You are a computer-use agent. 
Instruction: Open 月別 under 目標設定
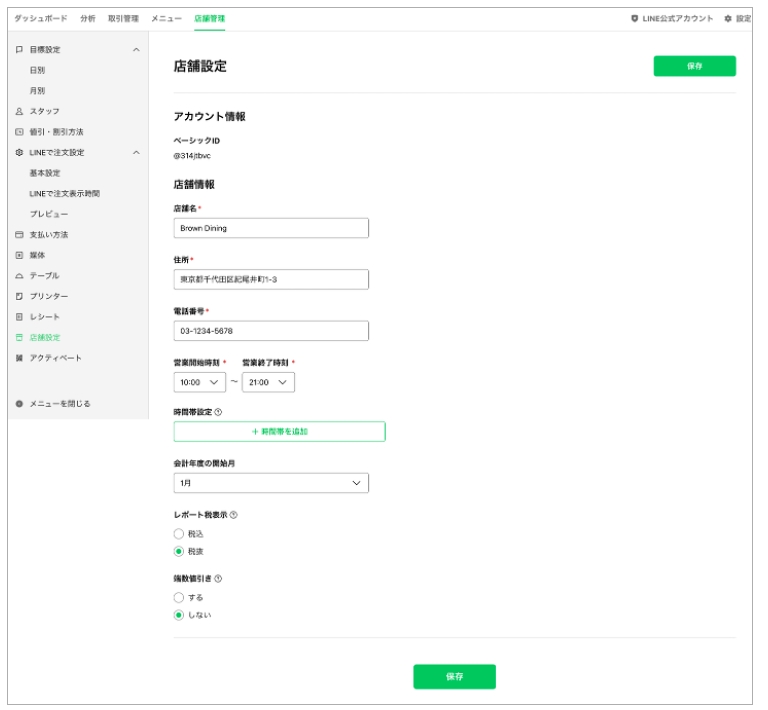(x=37, y=91)
